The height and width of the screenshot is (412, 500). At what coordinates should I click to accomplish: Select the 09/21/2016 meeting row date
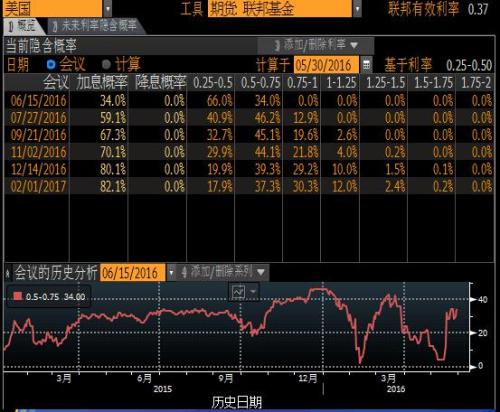[38, 135]
